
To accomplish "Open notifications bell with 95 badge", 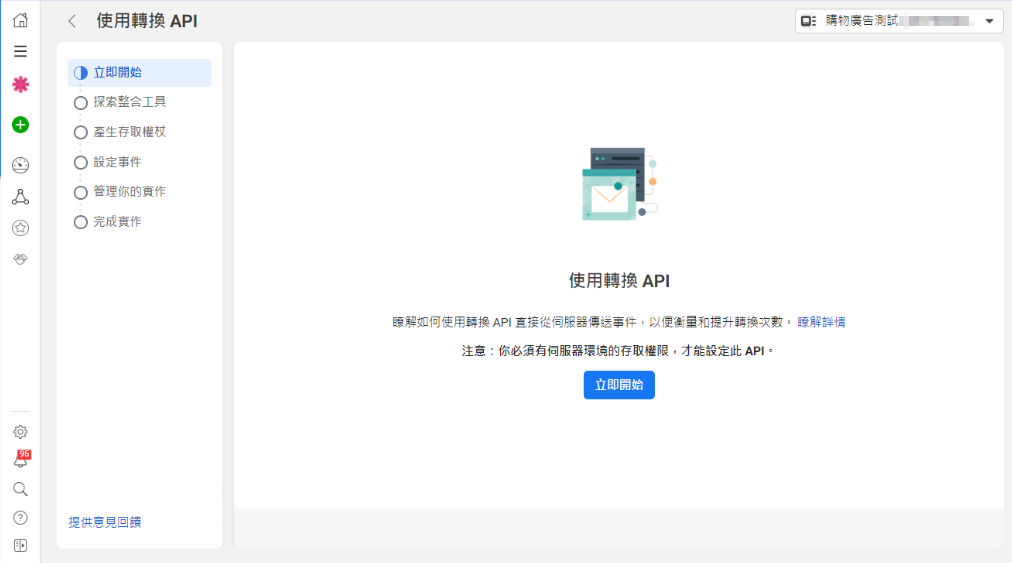I will click(x=20, y=461).
